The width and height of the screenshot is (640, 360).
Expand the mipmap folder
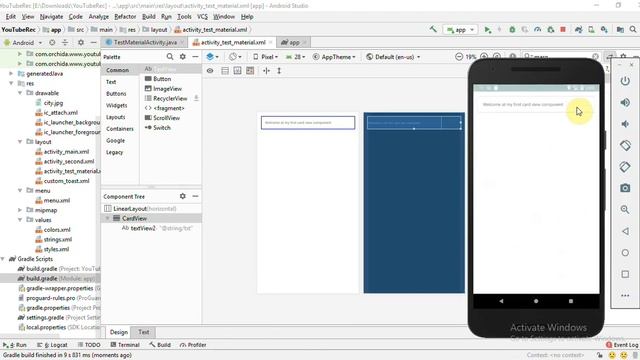point(20,210)
